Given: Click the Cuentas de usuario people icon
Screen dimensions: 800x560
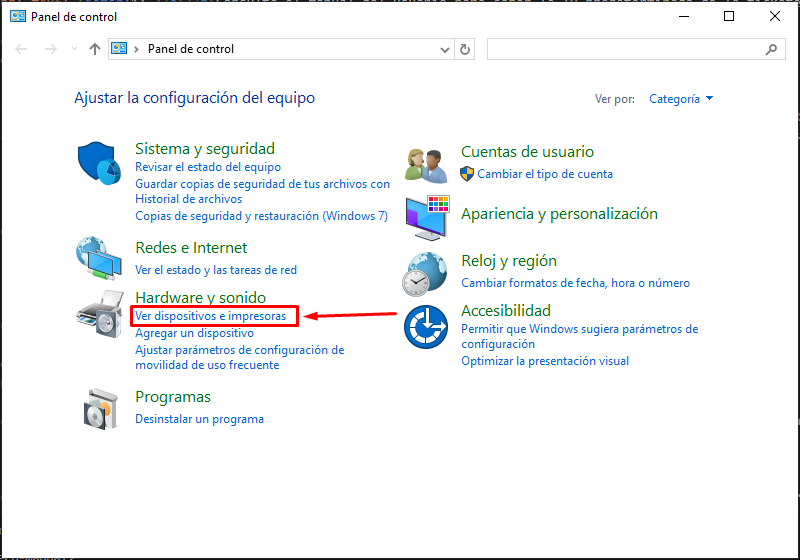Looking at the screenshot, I should tap(427, 166).
